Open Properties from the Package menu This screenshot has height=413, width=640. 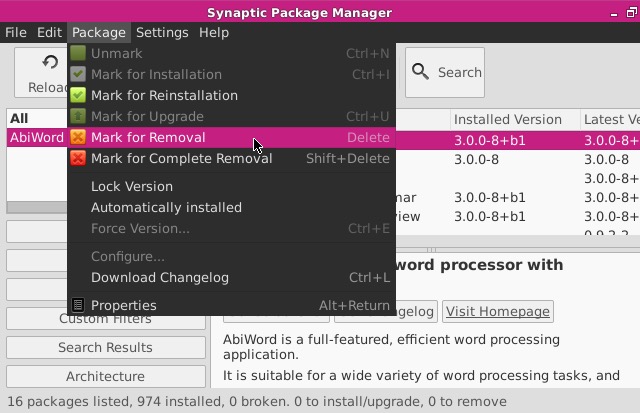pyautogui.click(x=123, y=305)
